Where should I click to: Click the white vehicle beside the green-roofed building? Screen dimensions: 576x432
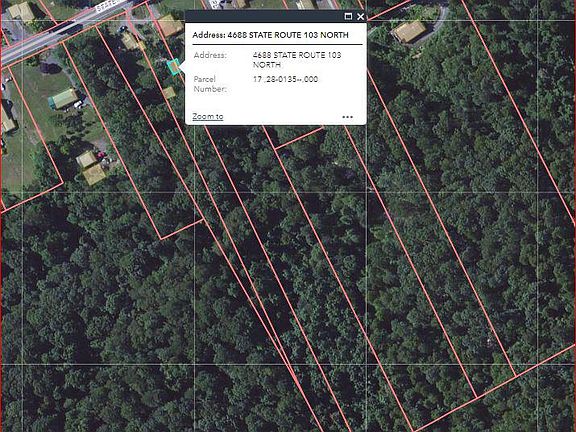(x=79, y=105)
